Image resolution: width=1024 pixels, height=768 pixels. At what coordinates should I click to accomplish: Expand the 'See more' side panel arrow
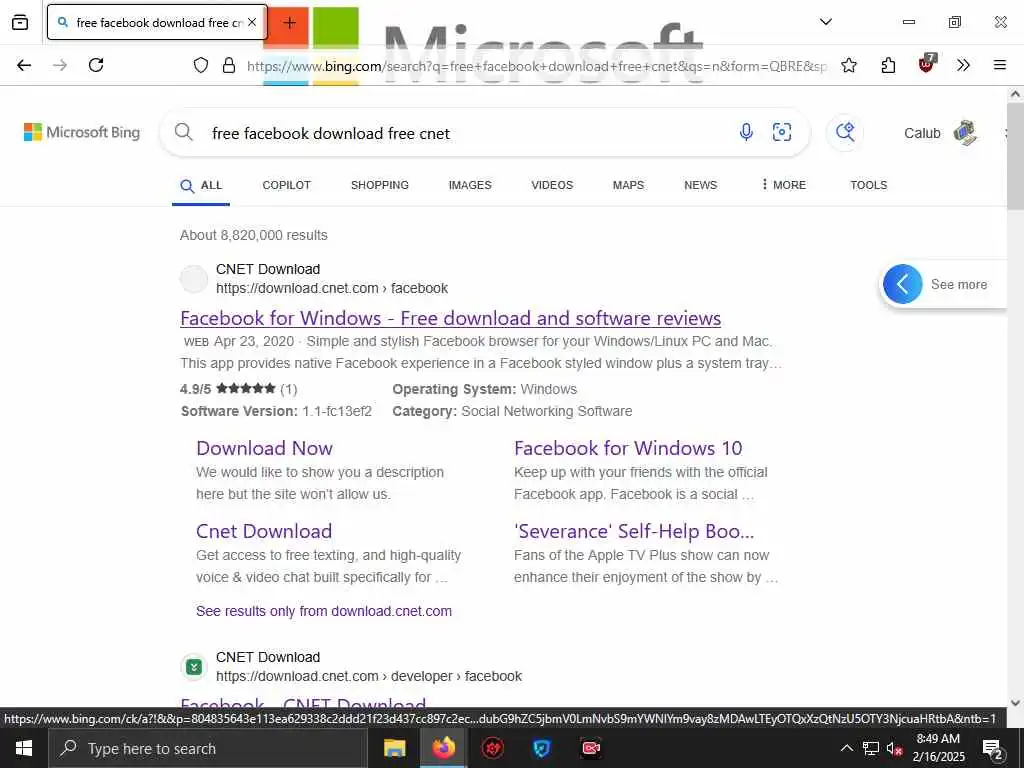tap(903, 284)
